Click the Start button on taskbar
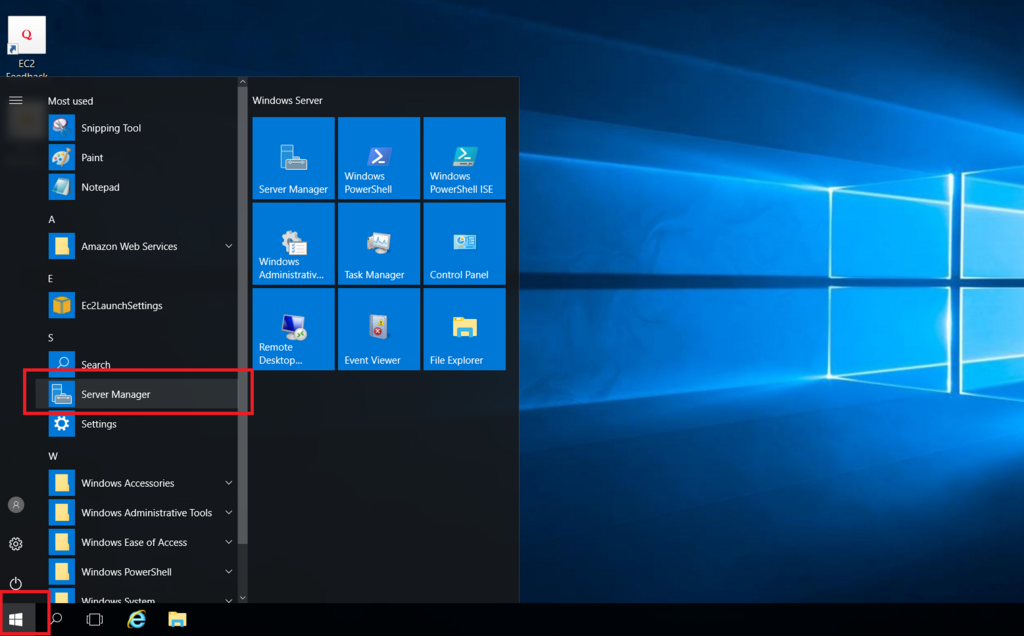Screen dimensions: 1024x636 [x=16, y=619]
